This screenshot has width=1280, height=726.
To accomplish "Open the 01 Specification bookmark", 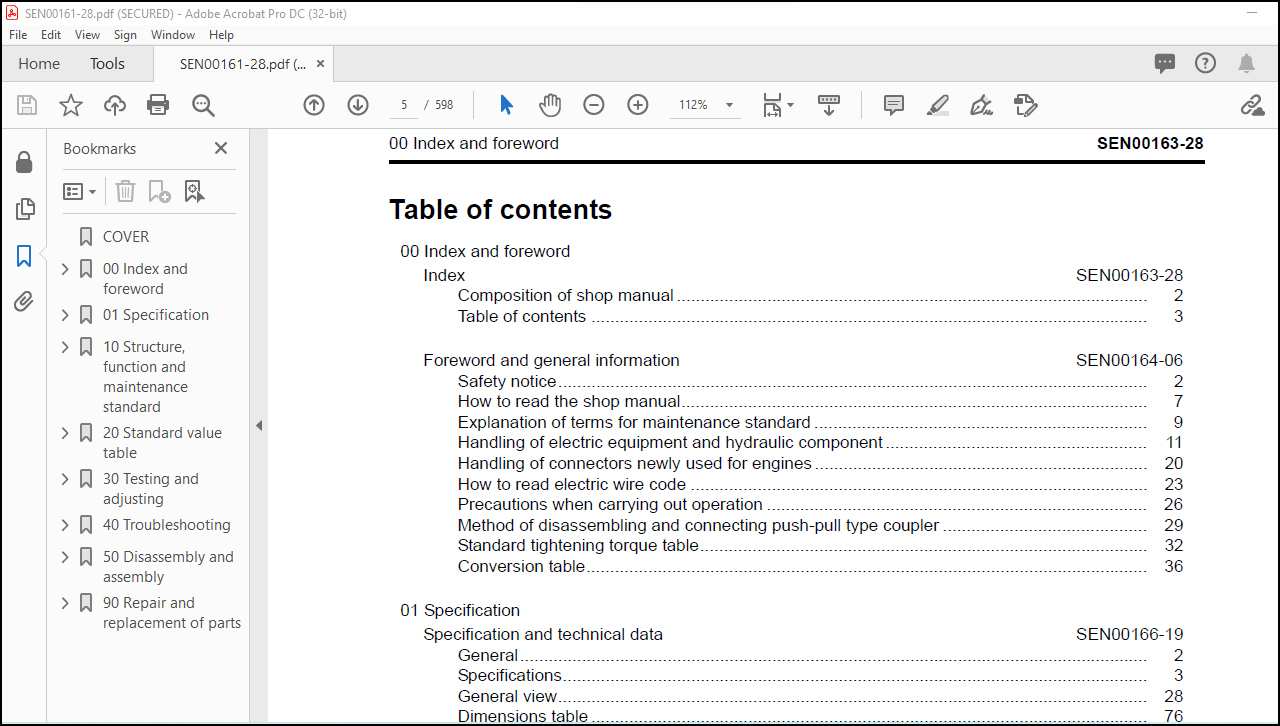I will [156, 315].
